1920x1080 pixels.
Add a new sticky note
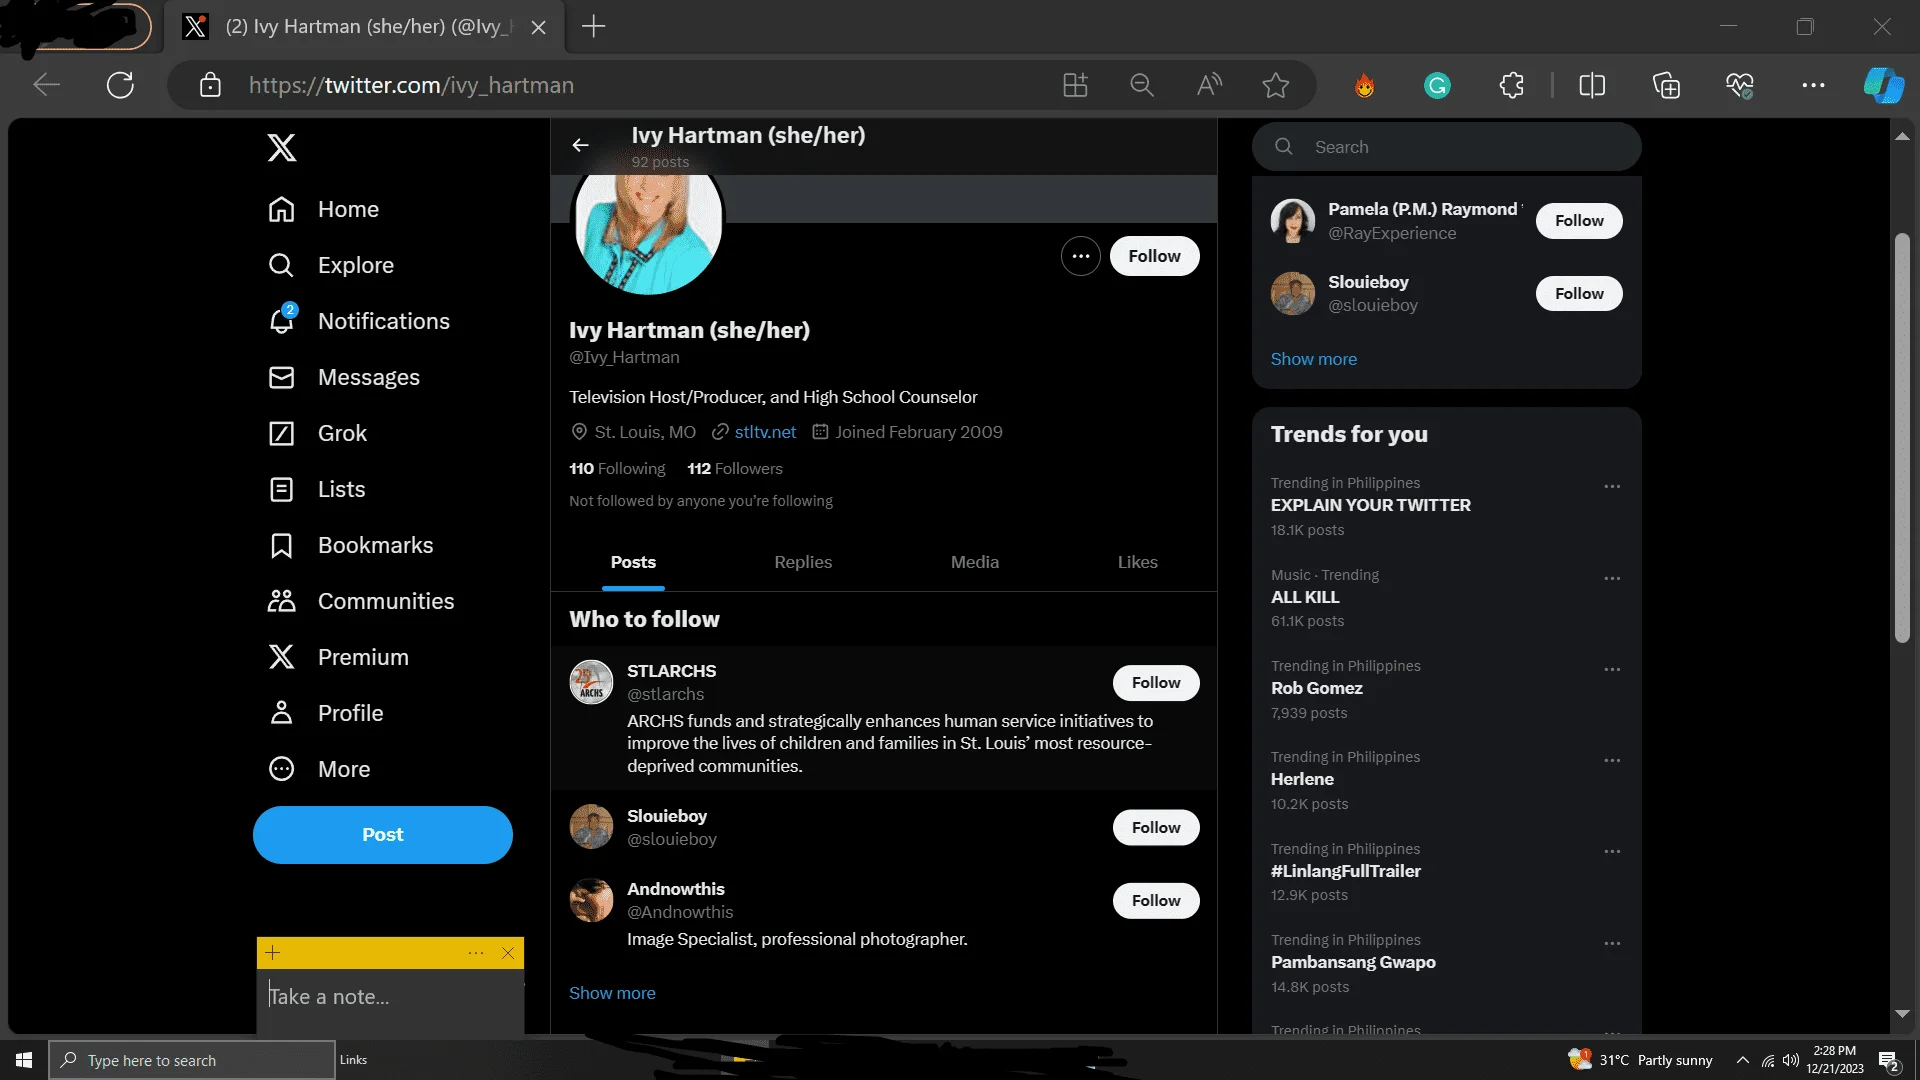273,953
